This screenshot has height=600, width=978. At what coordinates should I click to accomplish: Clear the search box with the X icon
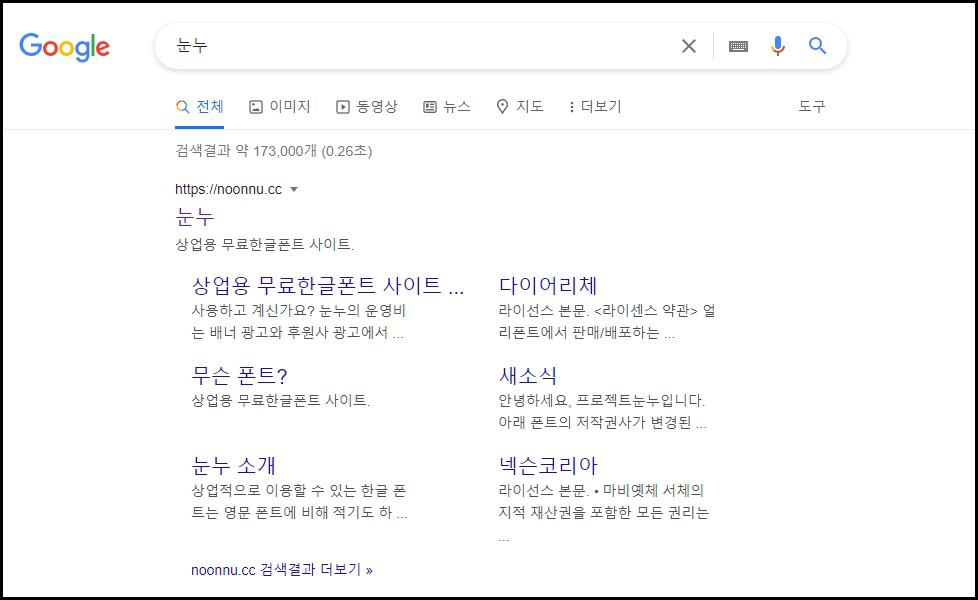pyautogui.click(x=689, y=46)
